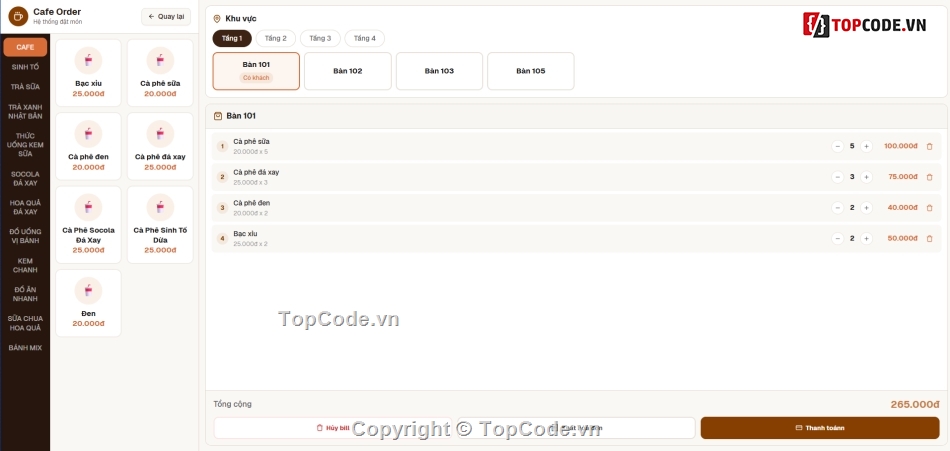950x451 pixels.
Task: Click row number 4 badge for Bạc xỉu
Action: click(x=222, y=238)
